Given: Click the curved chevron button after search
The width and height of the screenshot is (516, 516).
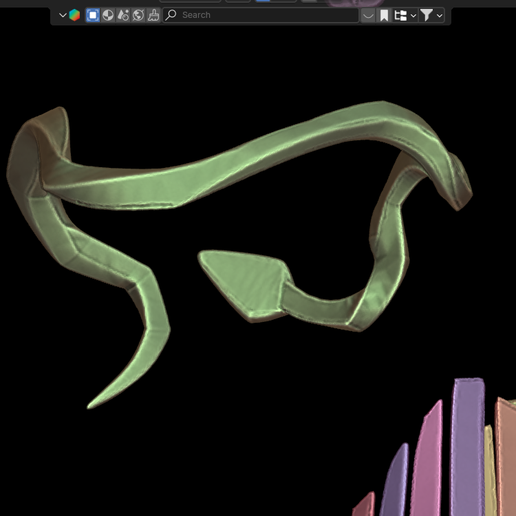Looking at the screenshot, I should [368, 15].
